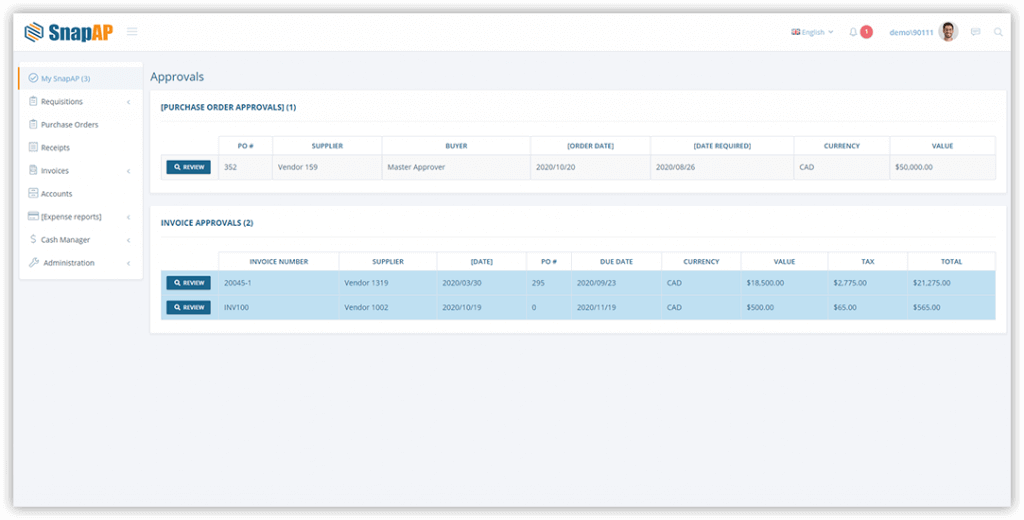Click the $21,275.00 total cell
Viewport: 1024px width, 520px height.
point(952,283)
